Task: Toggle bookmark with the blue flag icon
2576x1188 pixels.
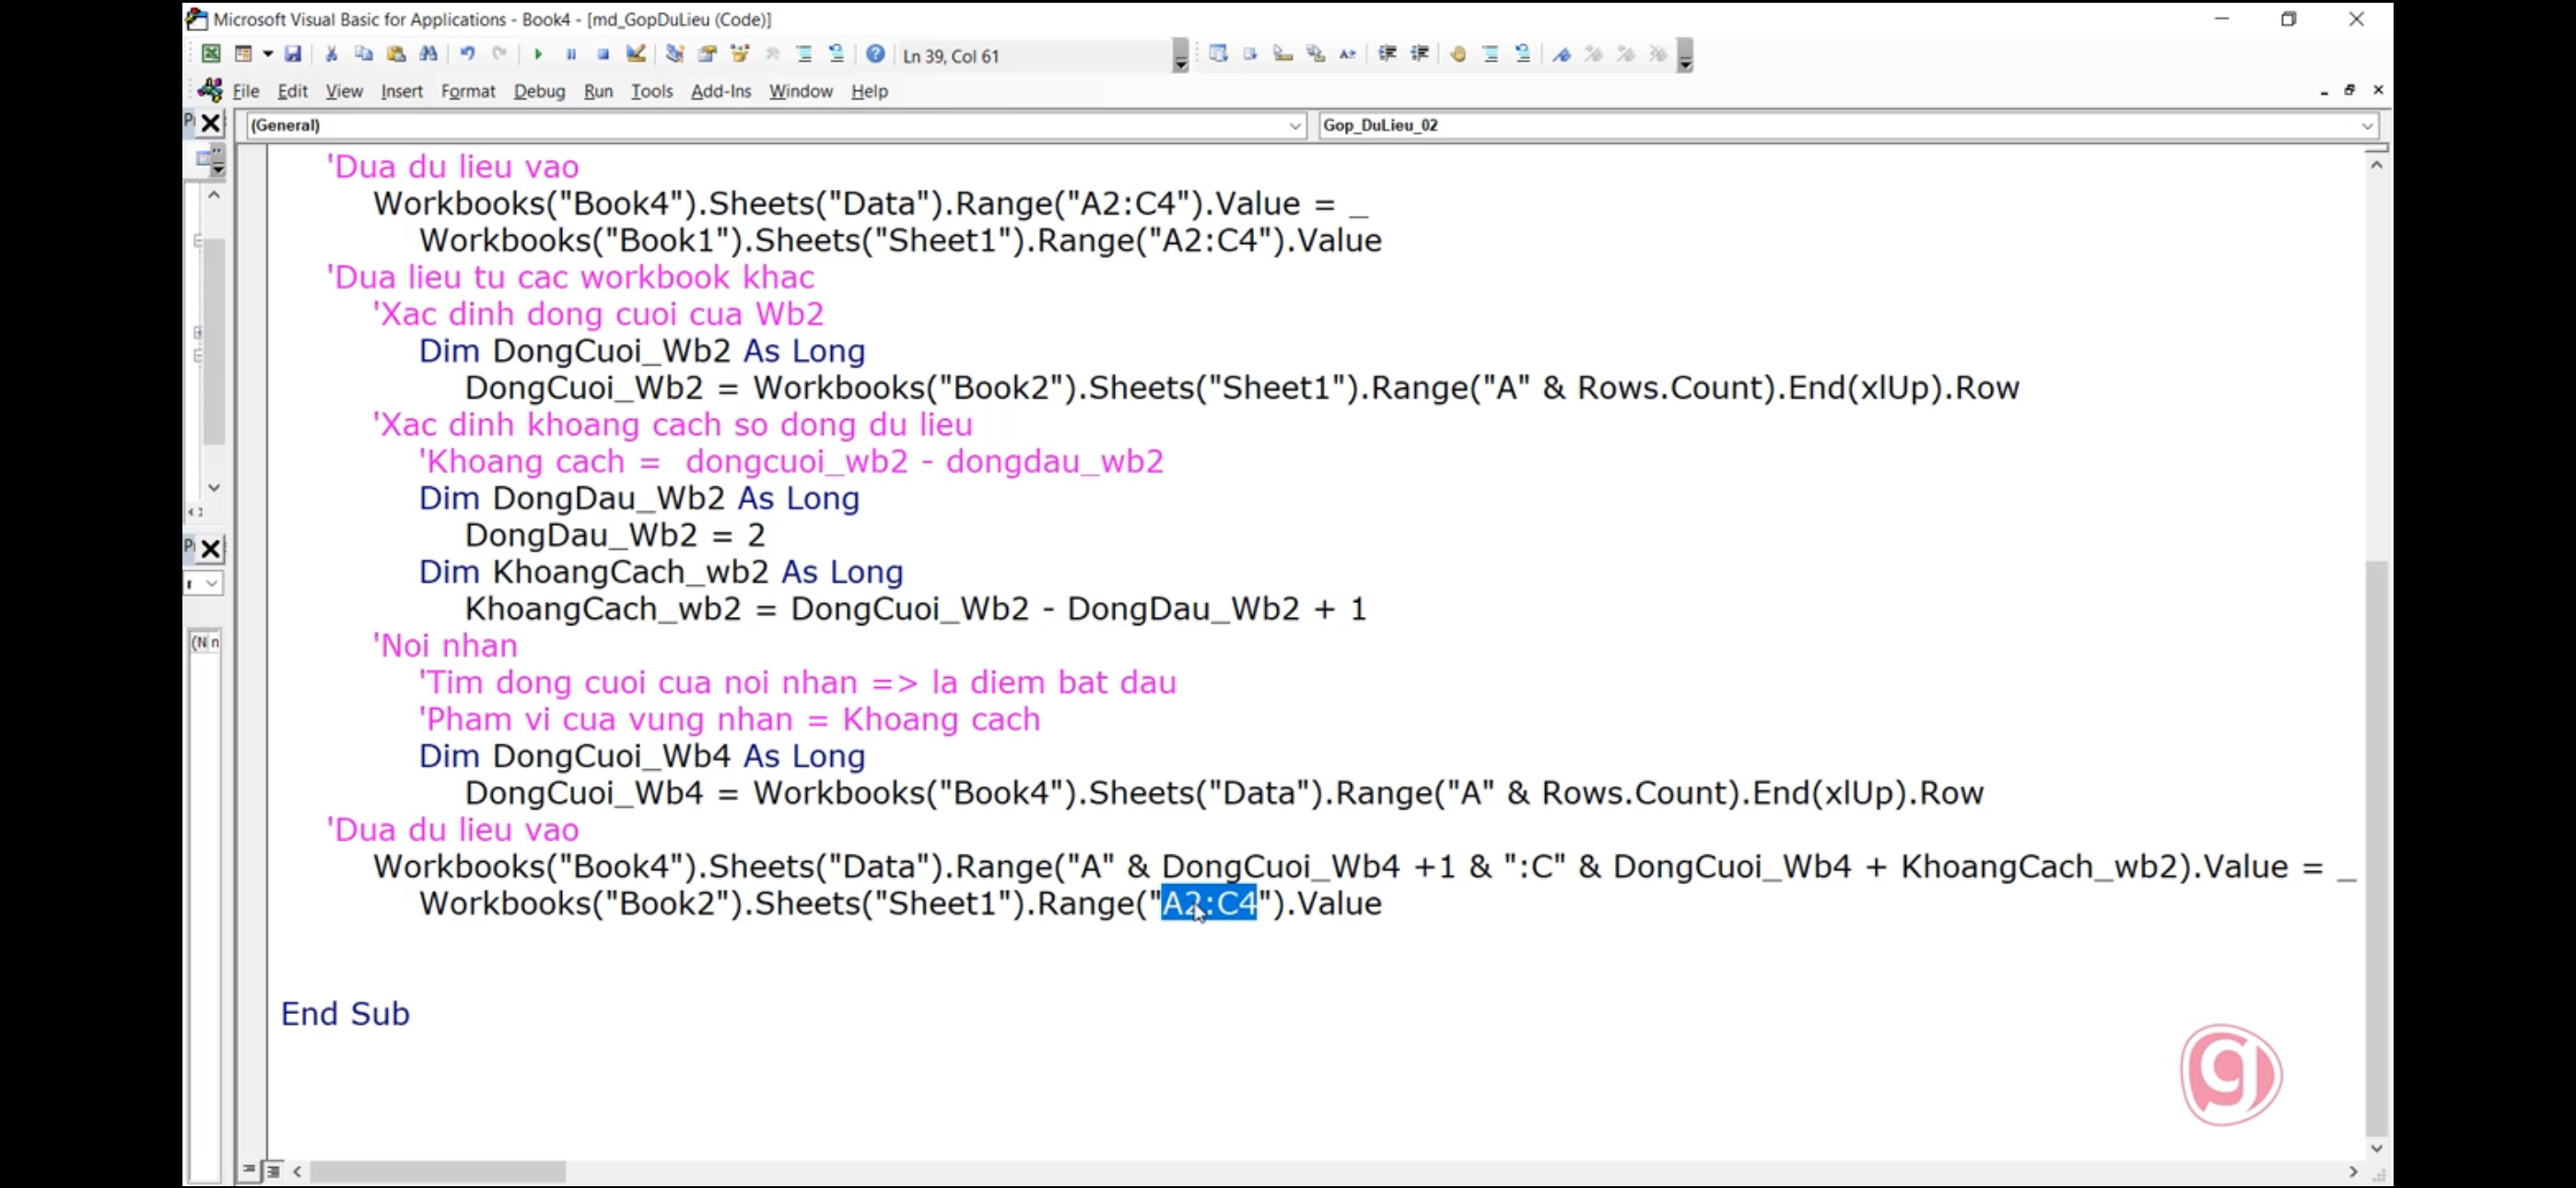Action: pos(1562,55)
